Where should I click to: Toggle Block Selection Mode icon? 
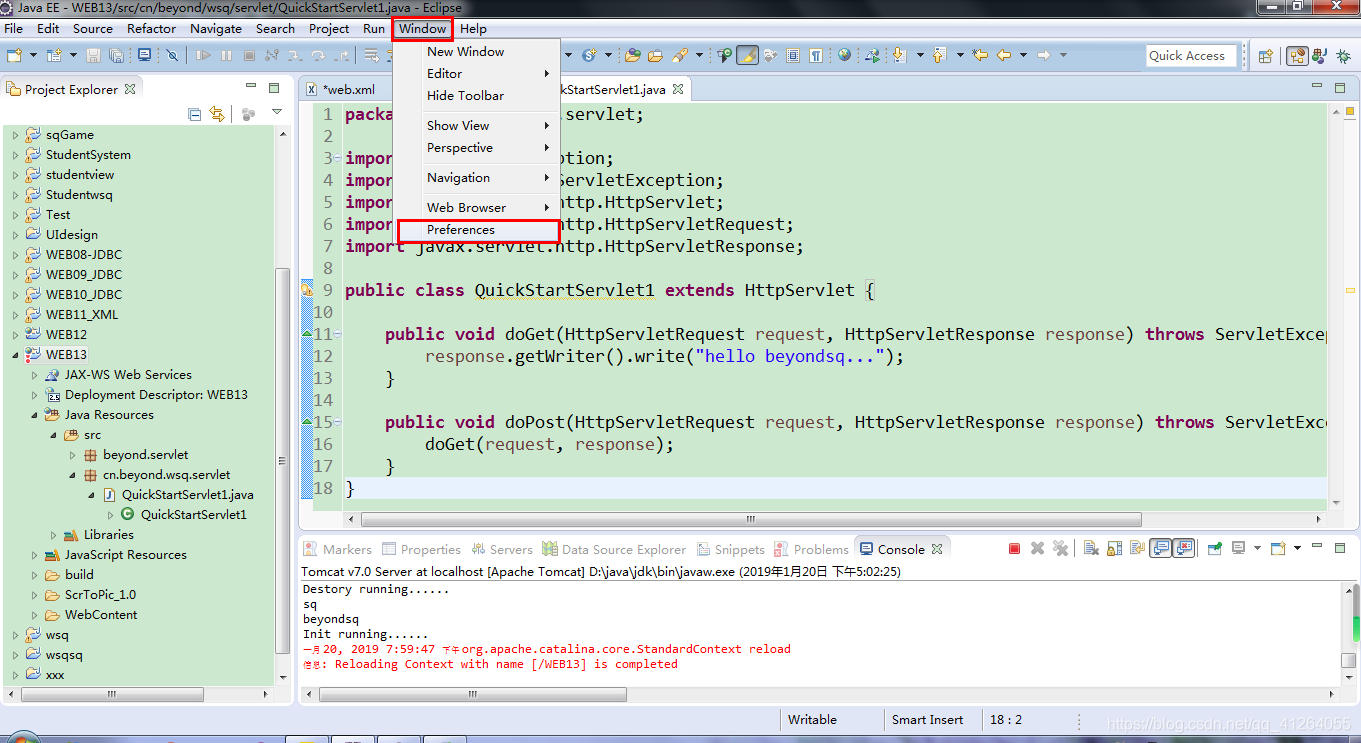pos(793,55)
